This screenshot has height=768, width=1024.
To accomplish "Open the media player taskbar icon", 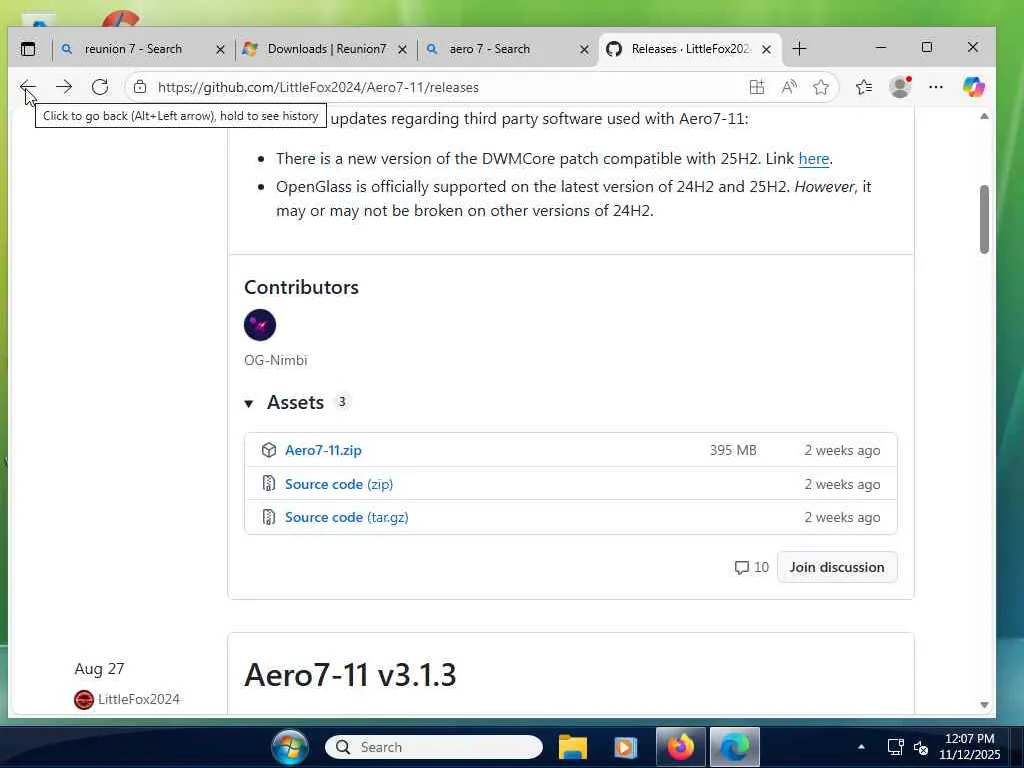I will tap(626, 746).
